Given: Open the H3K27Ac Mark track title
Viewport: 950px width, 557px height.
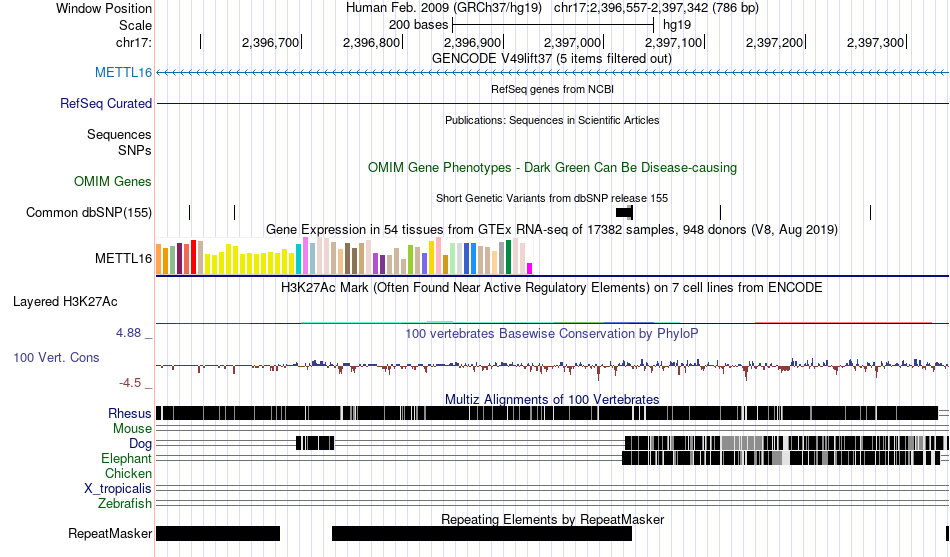Looking at the screenshot, I should click(552, 287).
